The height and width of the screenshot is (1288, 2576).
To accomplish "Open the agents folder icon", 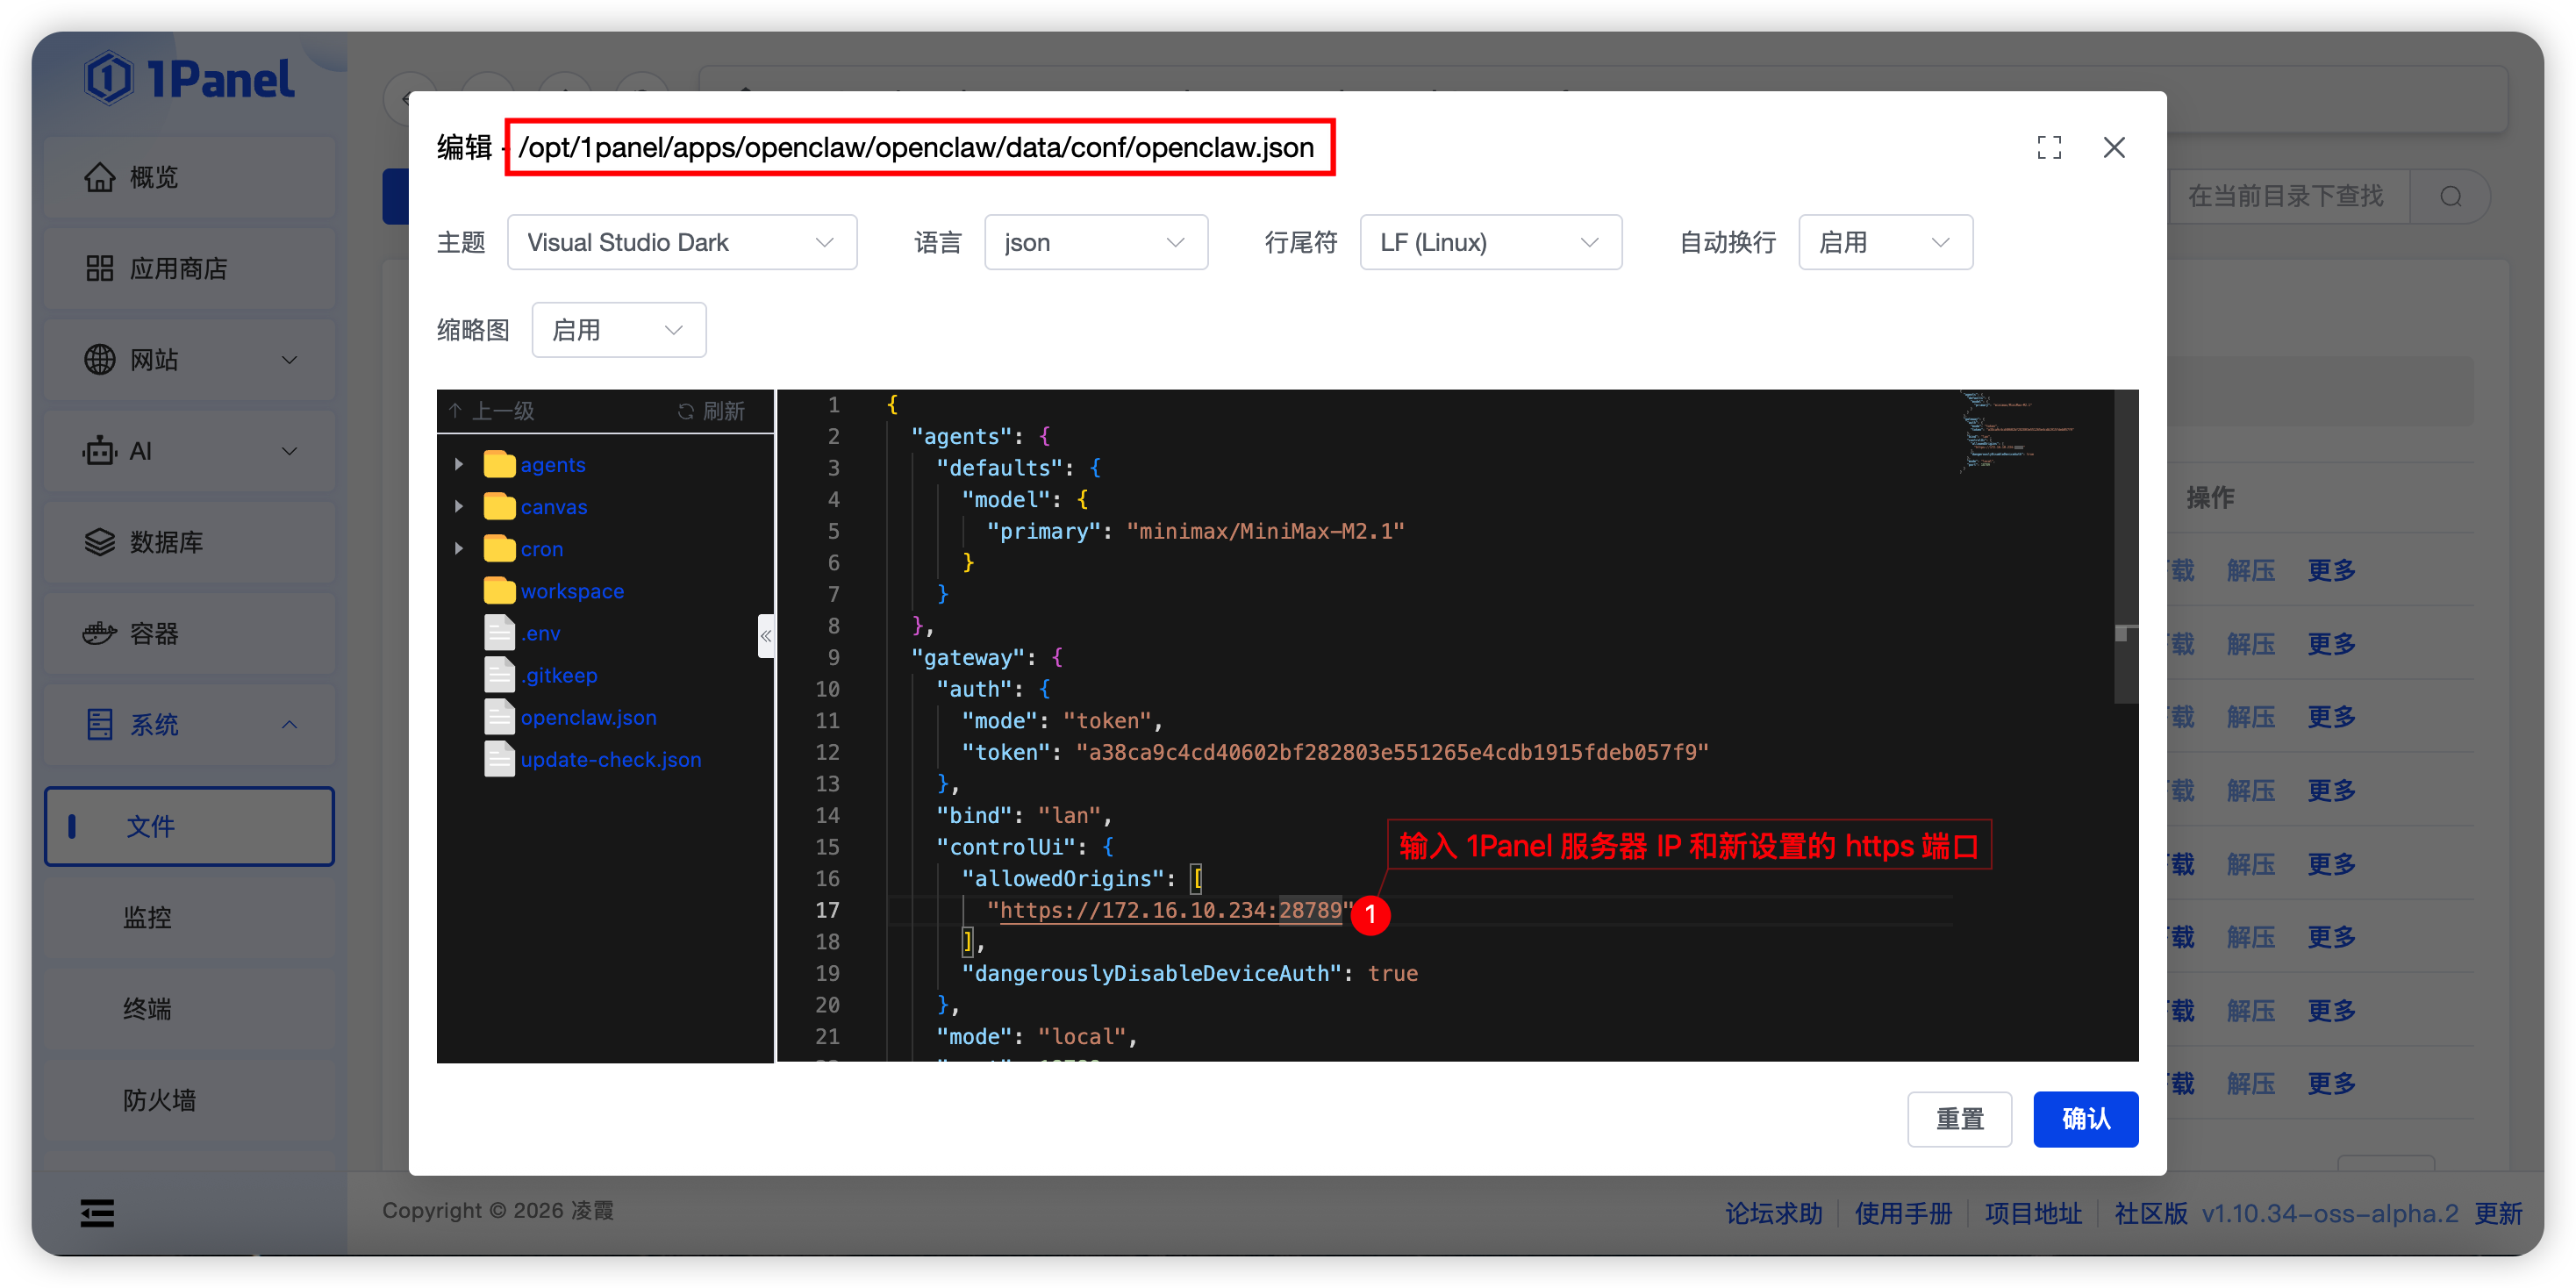I will pos(499,465).
